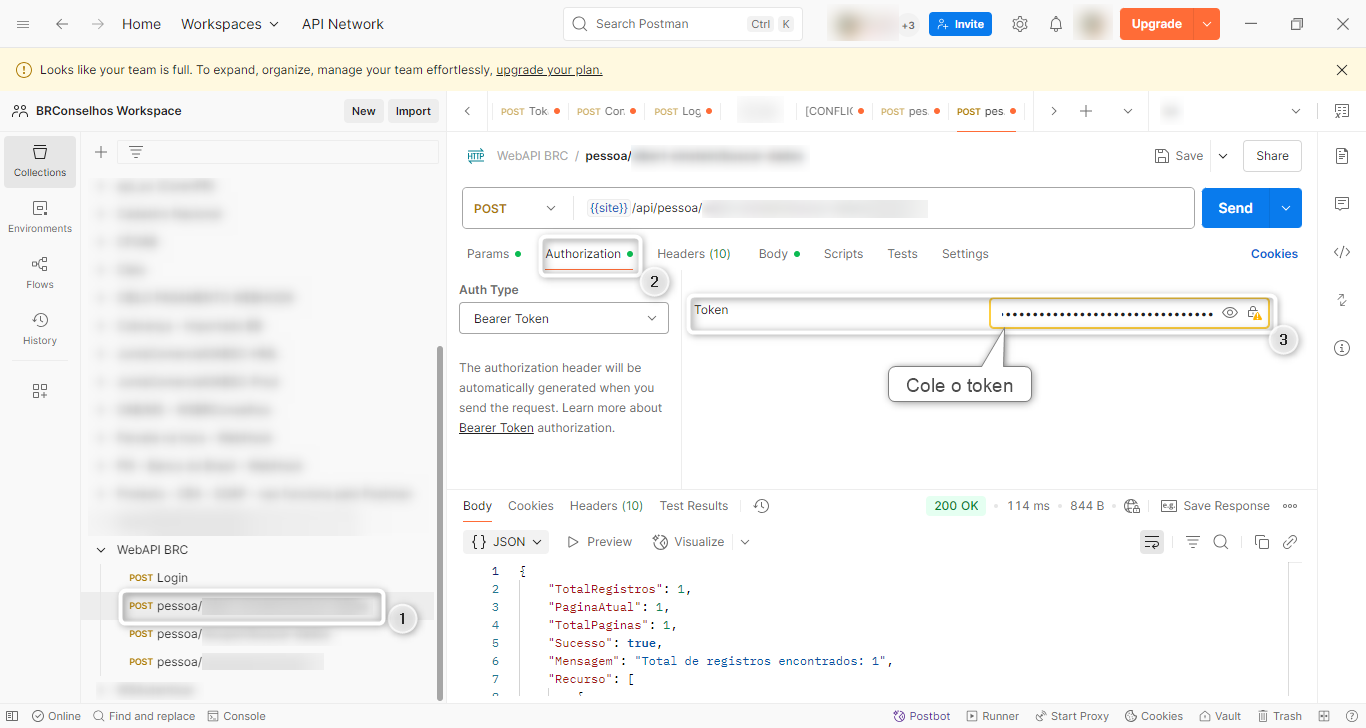Image resolution: width=1366 pixels, height=728 pixels.
Task: Open the Documentation icon in the right sidebar
Action: point(1342,156)
